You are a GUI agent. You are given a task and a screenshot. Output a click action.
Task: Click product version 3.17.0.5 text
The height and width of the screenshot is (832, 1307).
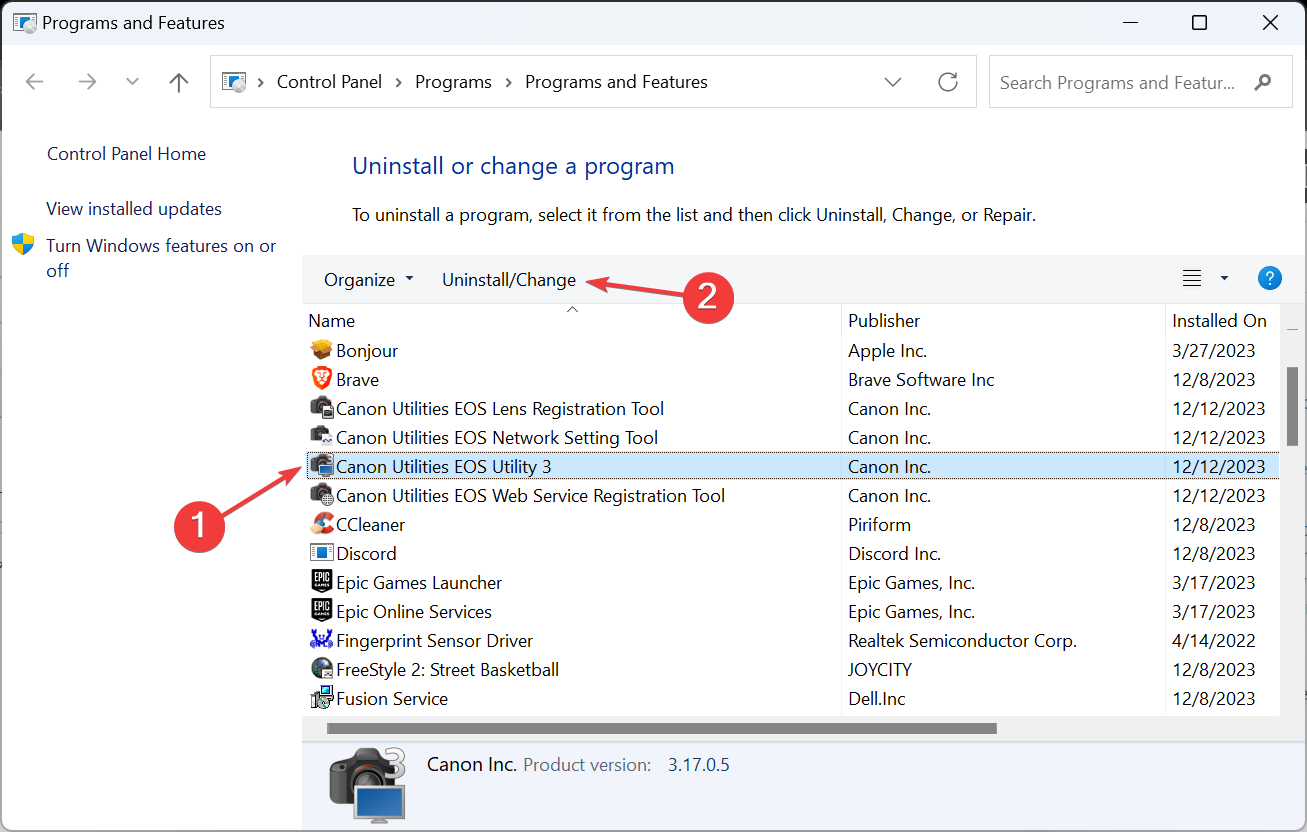(699, 765)
